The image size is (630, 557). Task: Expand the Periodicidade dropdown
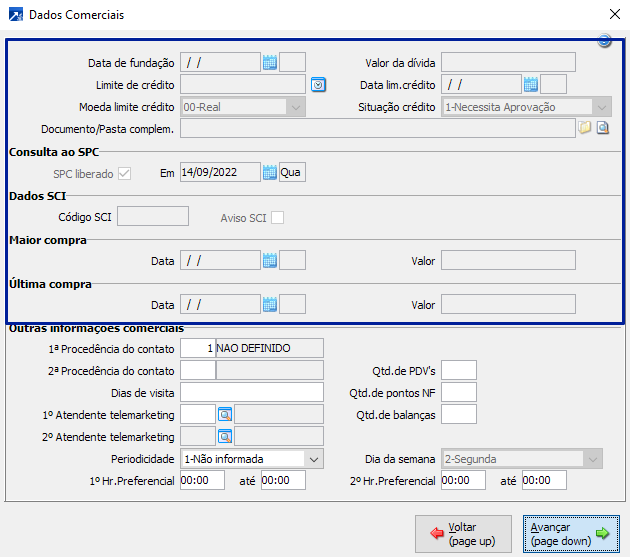tap(313, 459)
